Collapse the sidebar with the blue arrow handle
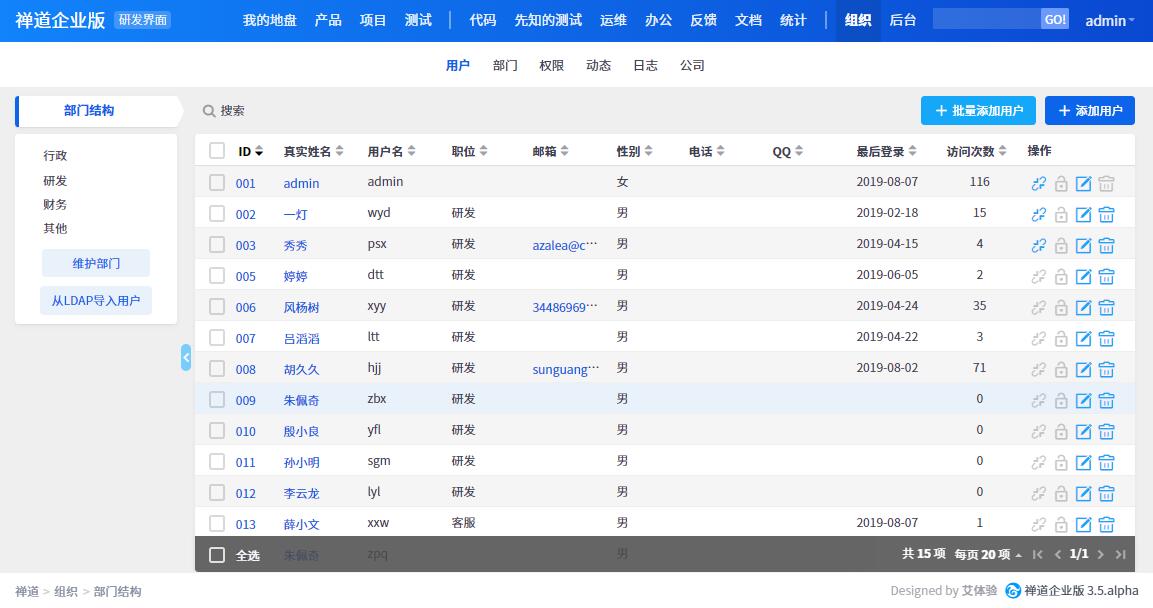Viewport: 1153px width, 608px height. pyautogui.click(x=186, y=357)
